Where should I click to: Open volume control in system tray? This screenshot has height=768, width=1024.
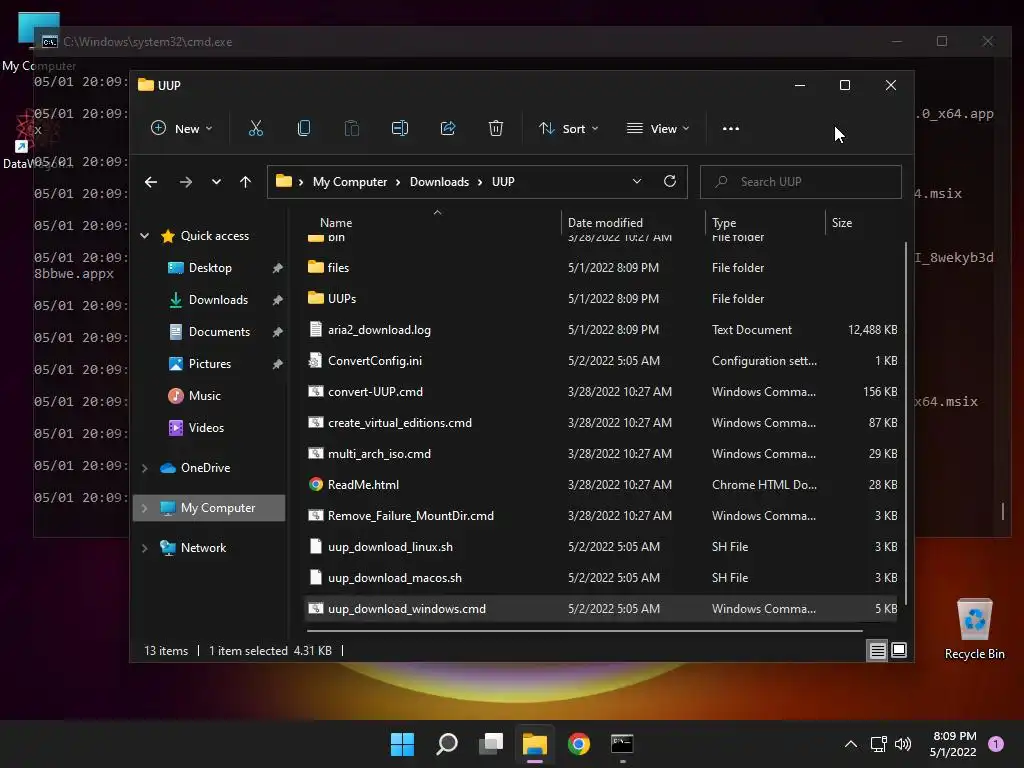[903, 744]
